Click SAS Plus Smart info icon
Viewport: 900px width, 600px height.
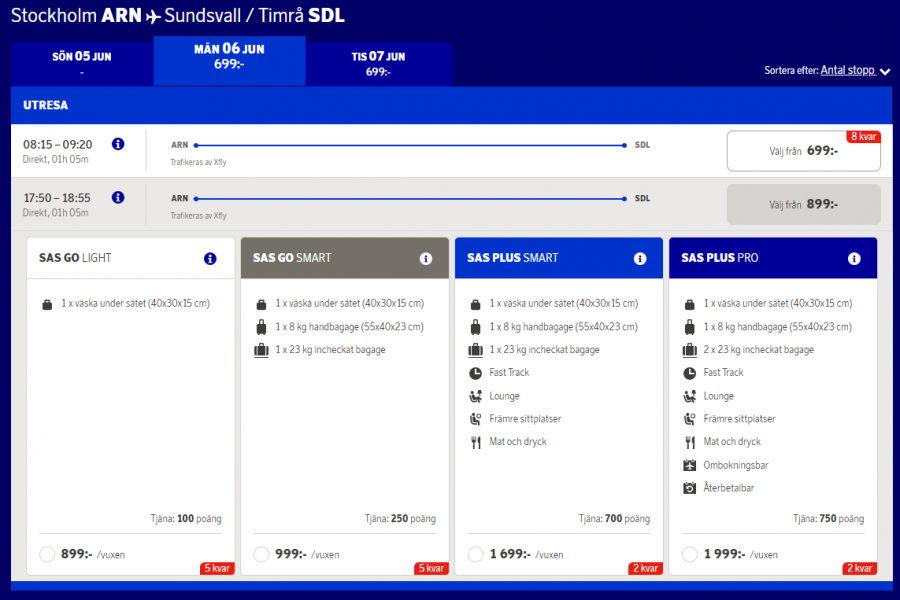(640, 258)
